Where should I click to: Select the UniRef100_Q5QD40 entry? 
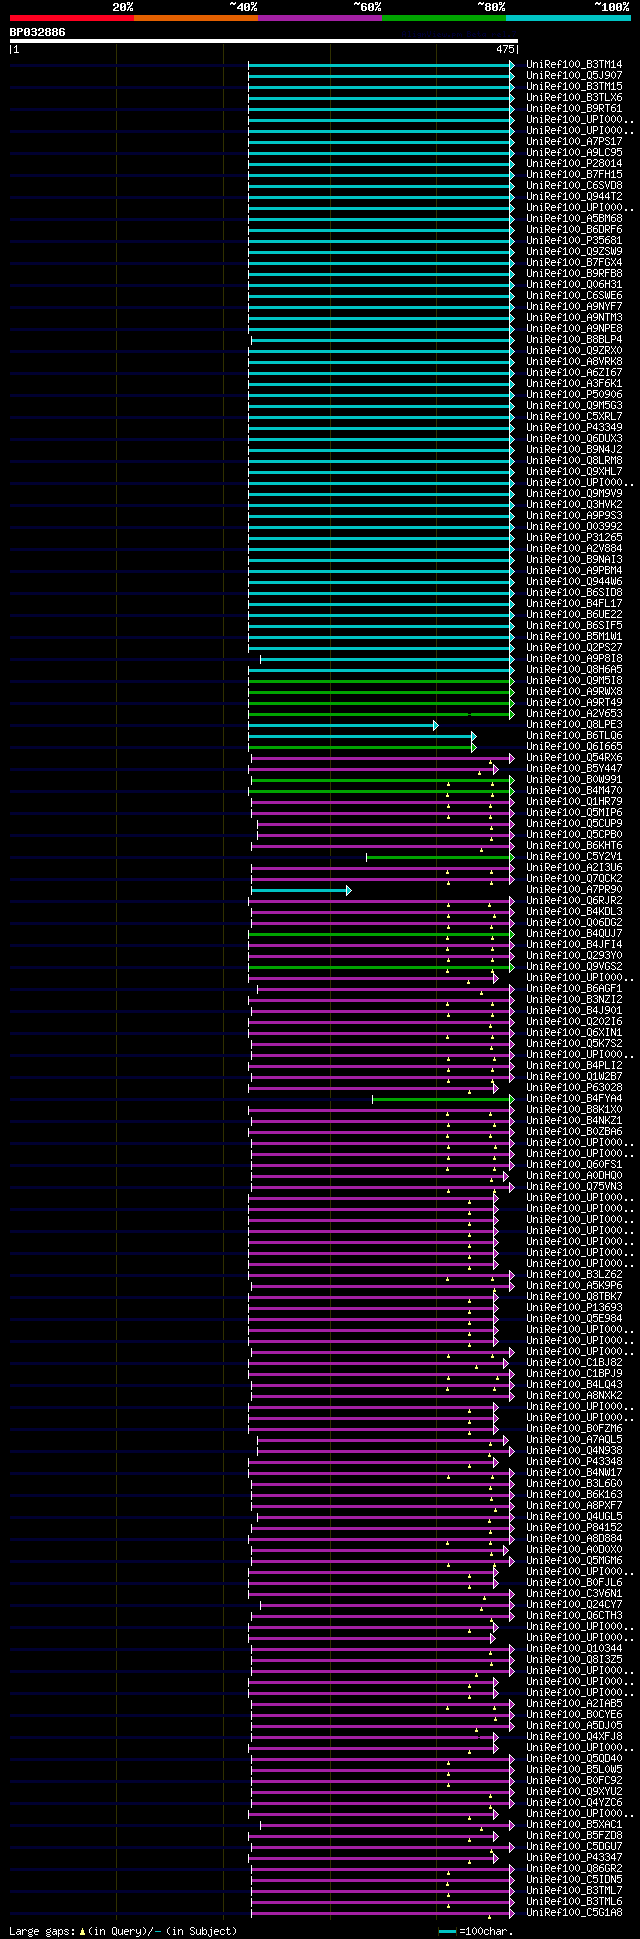[574, 1758]
